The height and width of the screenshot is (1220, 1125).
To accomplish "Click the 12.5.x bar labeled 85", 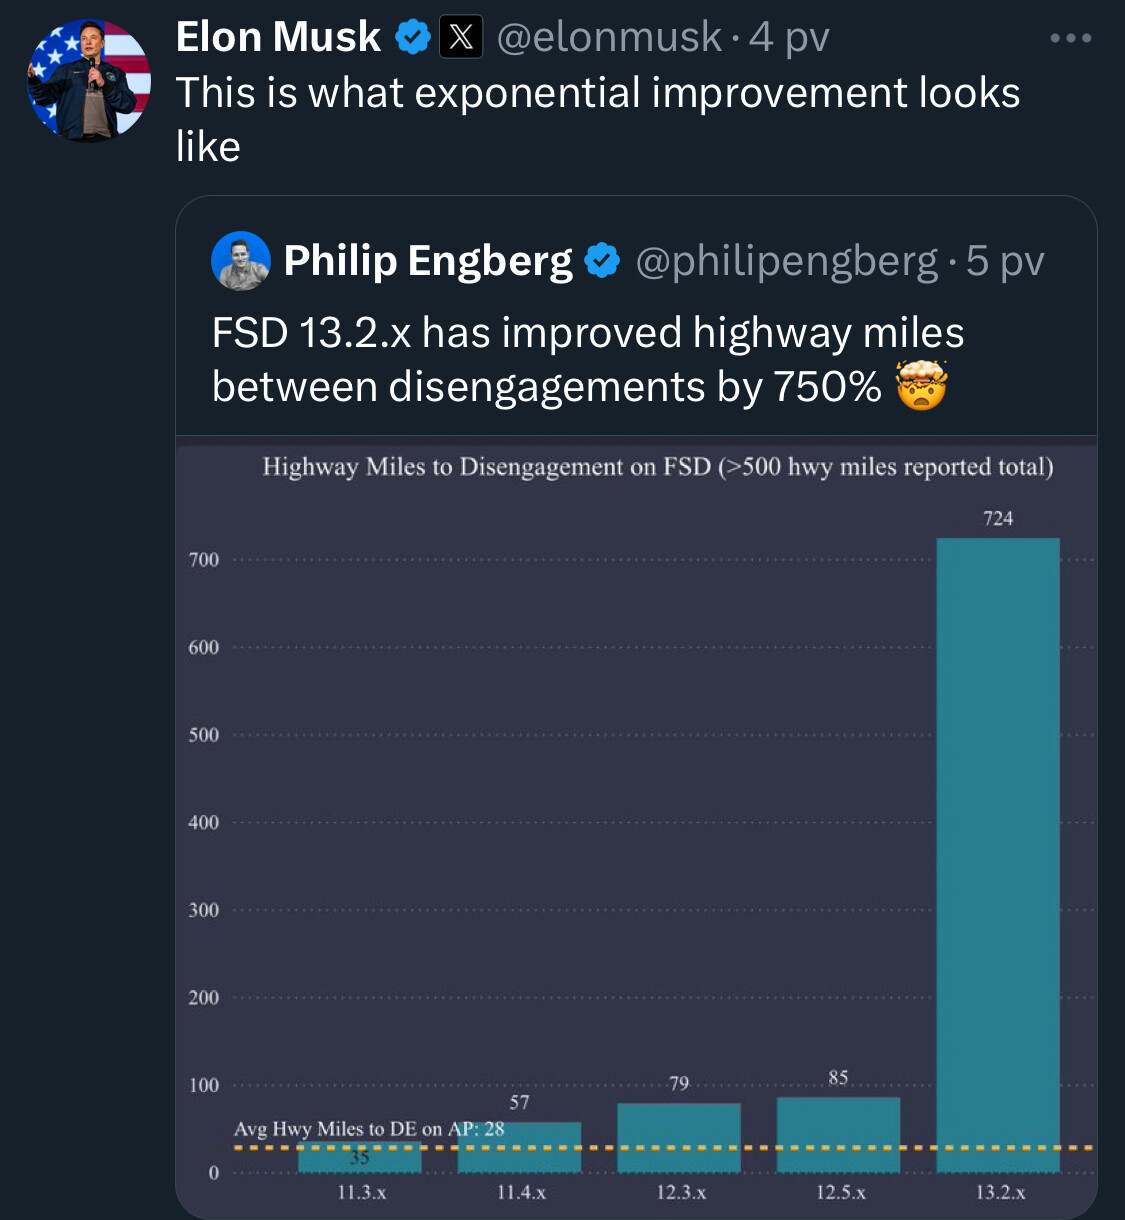I will point(838,1135).
